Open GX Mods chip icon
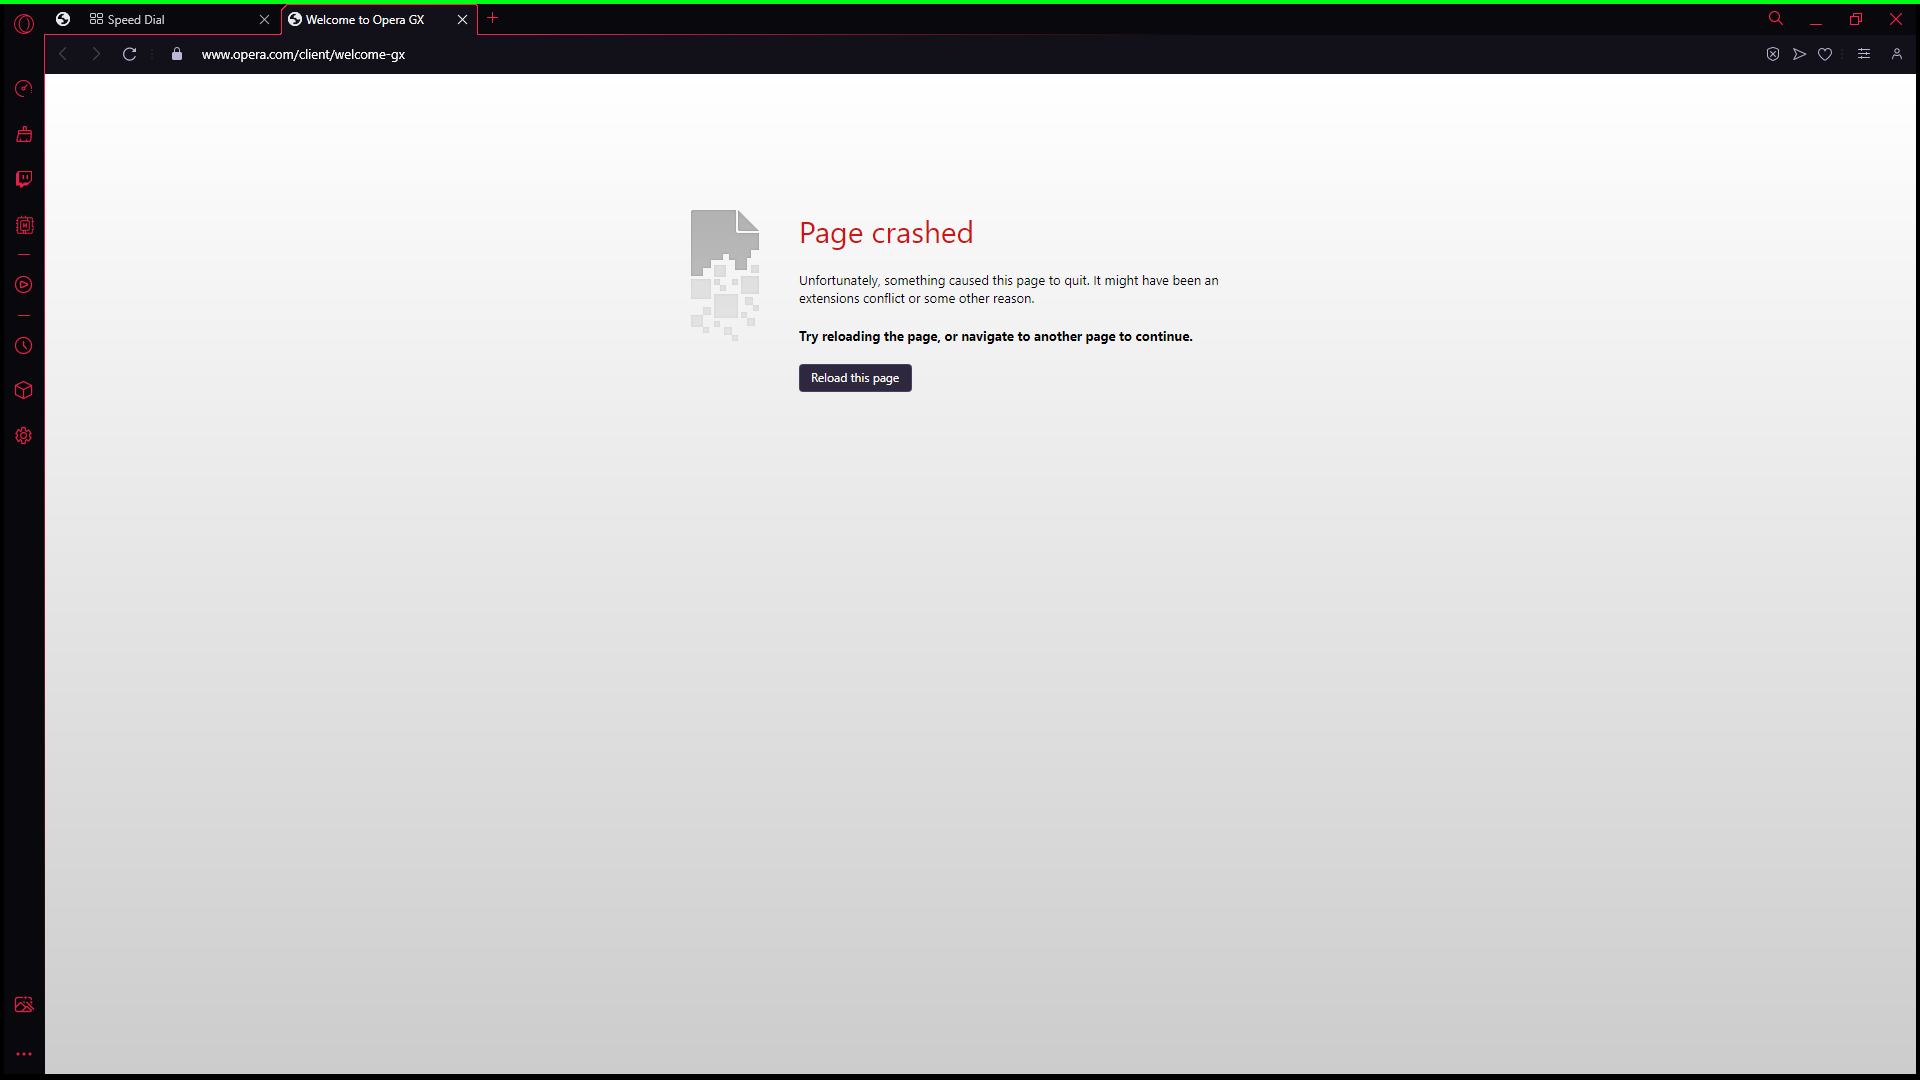1920x1080 pixels. point(24,225)
